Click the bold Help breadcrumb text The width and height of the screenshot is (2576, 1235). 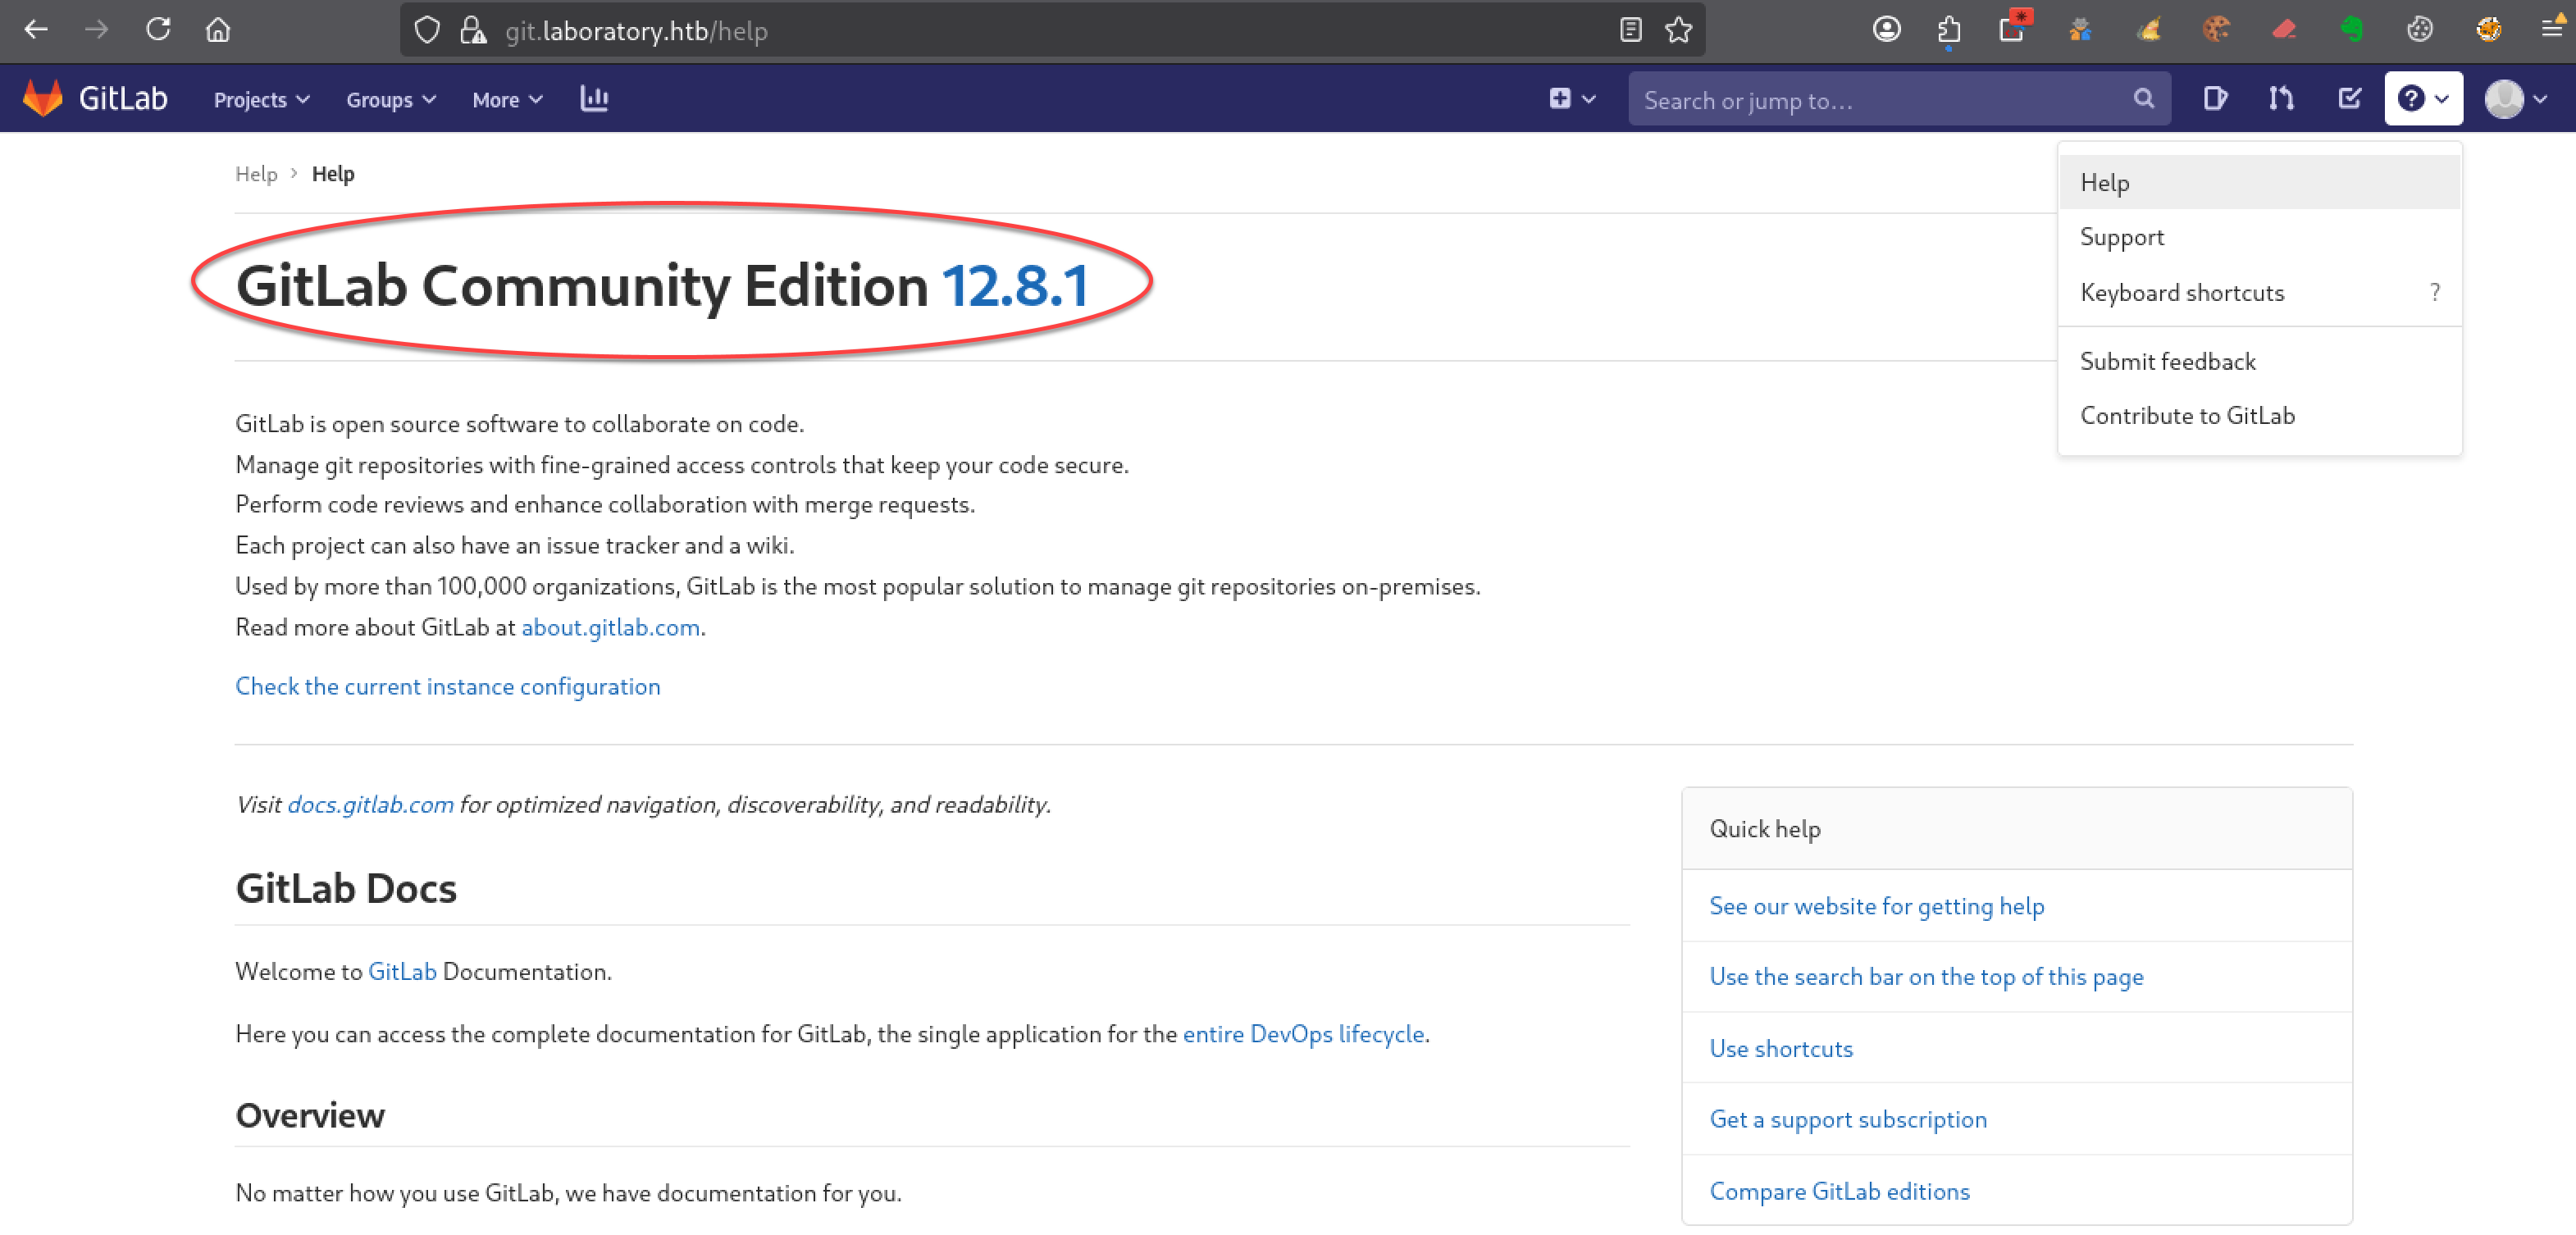click(x=333, y=174)
